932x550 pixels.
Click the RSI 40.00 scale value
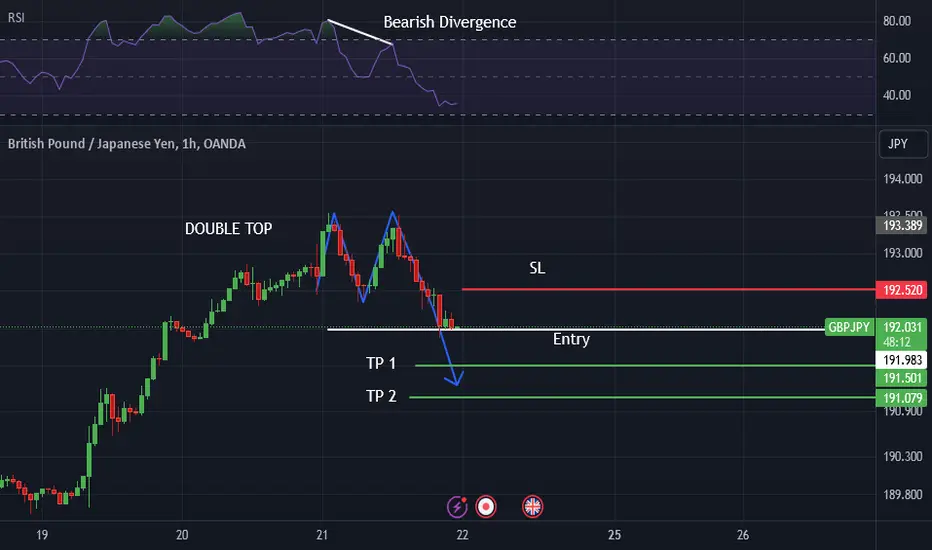click(x=897, y=95)
